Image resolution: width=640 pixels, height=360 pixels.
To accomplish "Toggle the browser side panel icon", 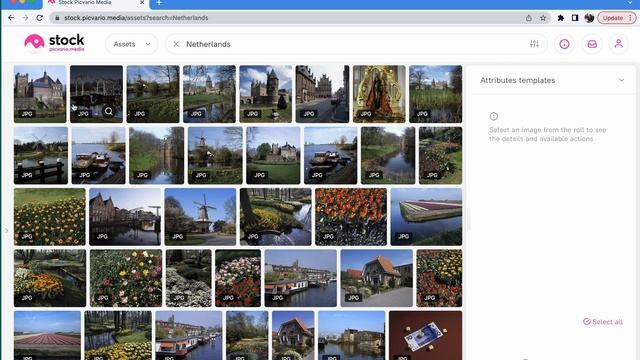I will (575, 18).
